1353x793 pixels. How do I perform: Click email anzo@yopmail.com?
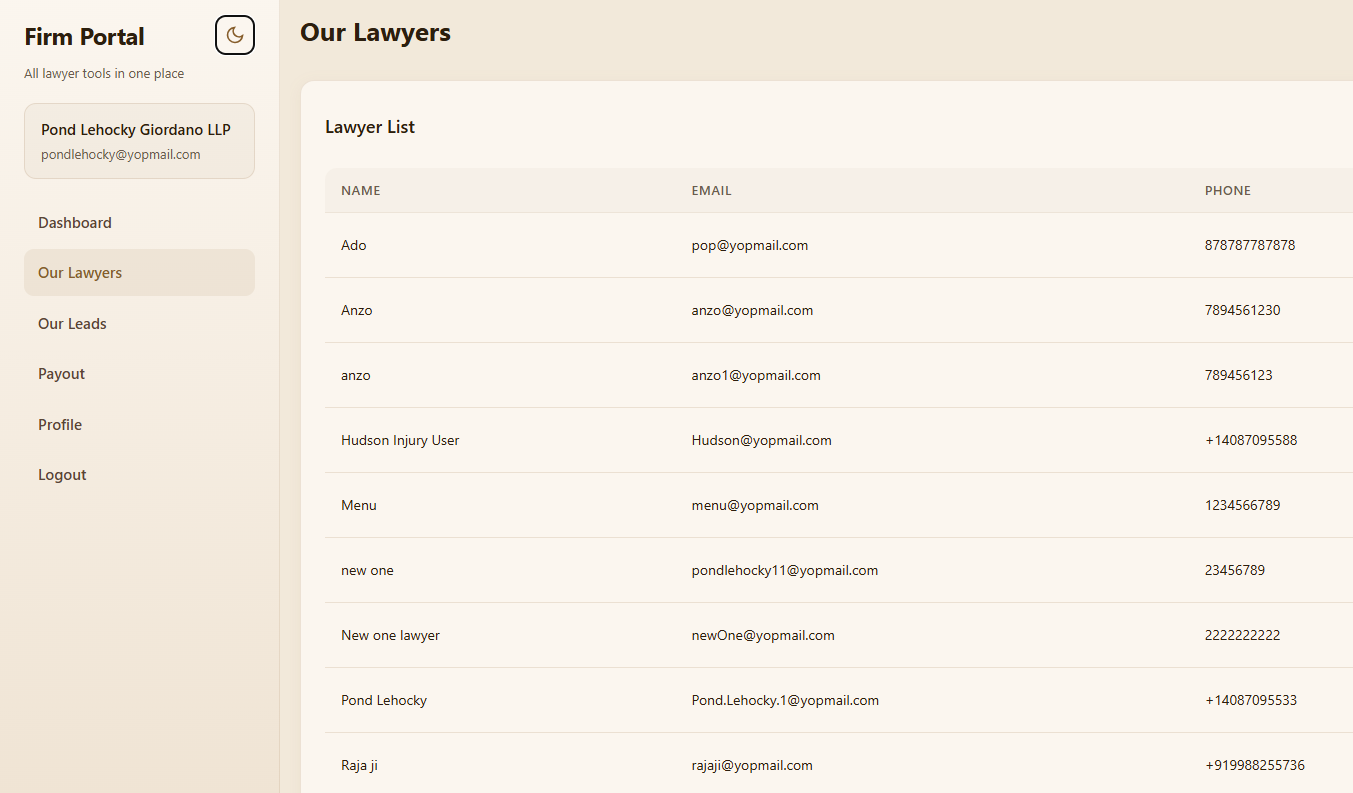752,310
